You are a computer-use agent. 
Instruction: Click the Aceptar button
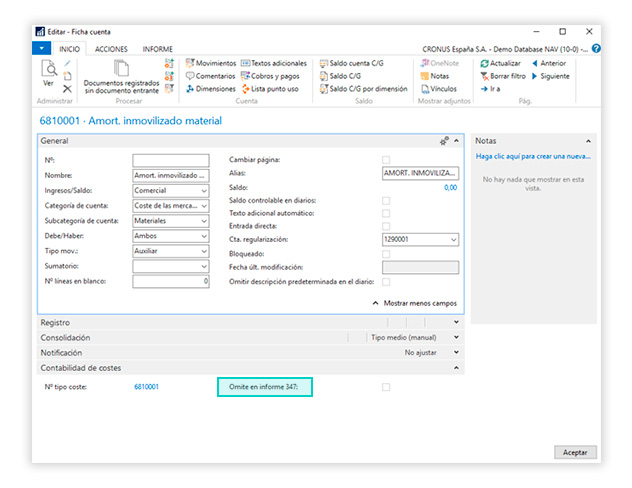(x=575, y=452)
